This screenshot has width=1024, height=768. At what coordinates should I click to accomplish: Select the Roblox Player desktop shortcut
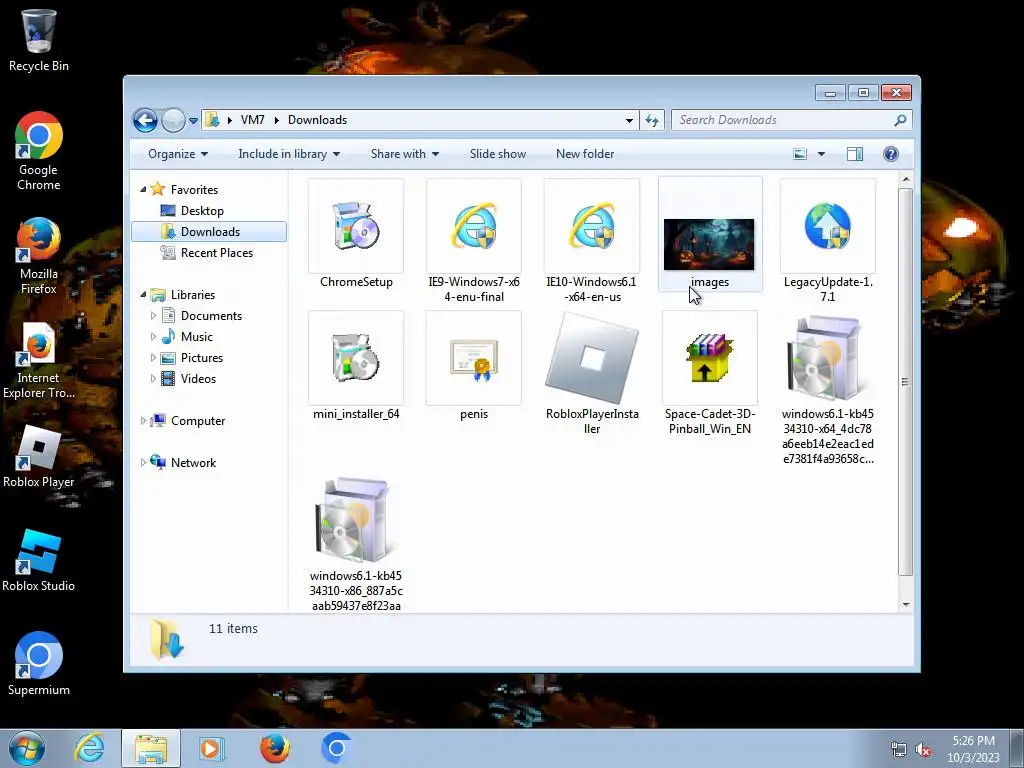[x=39, y=456]
